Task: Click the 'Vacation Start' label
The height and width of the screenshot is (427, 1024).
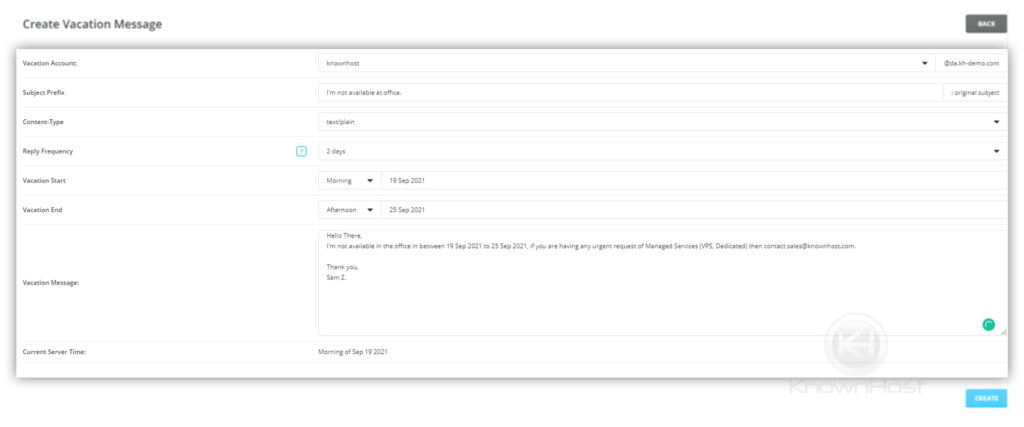Action: point(44,181)
